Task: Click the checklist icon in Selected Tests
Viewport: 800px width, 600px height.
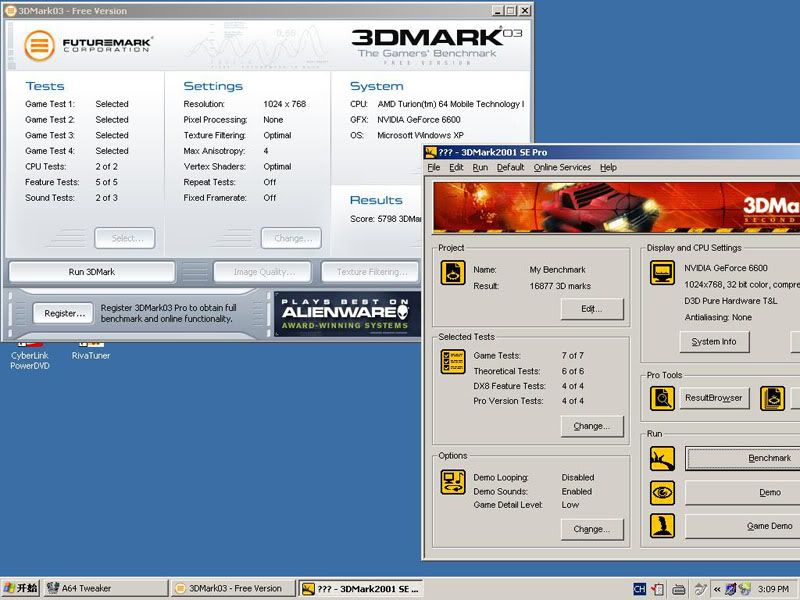Action: pyautogui.click(x=453, y=362)
